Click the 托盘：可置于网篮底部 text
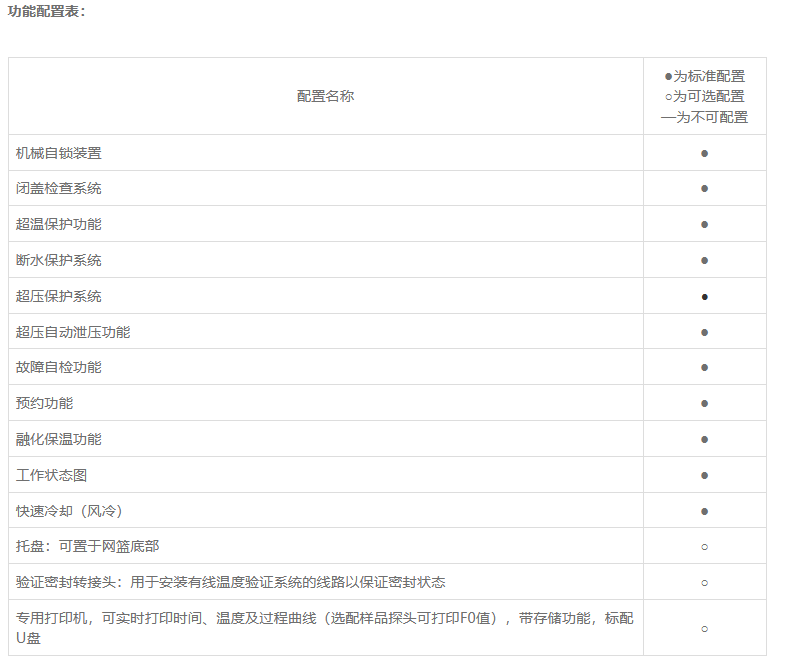The width and height of the screenshot is (799, 670). pos(88,546)
